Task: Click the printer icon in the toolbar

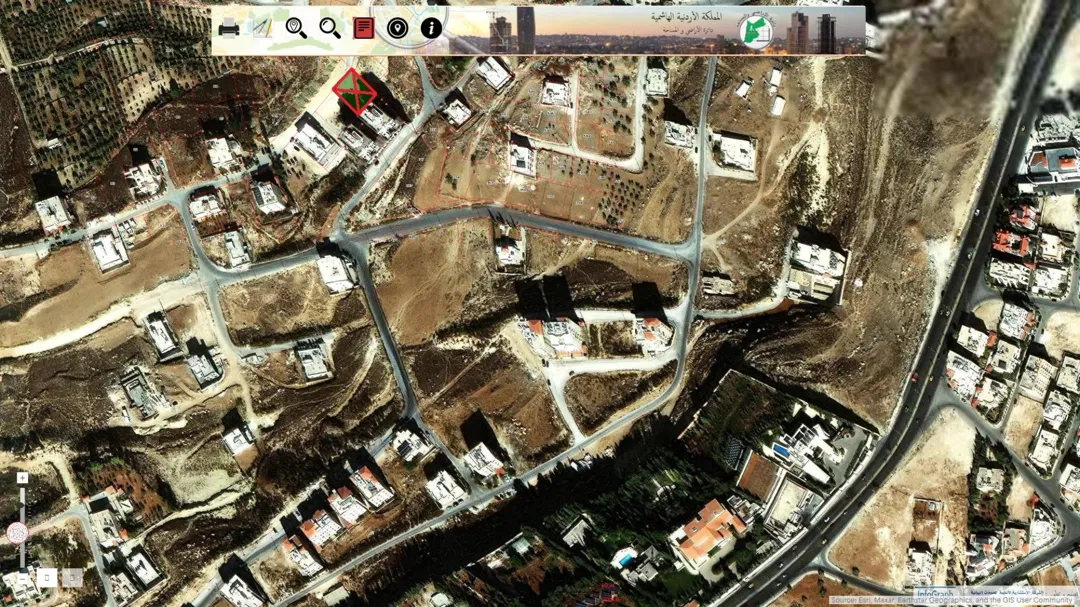Action: click(x=229, y=28)
